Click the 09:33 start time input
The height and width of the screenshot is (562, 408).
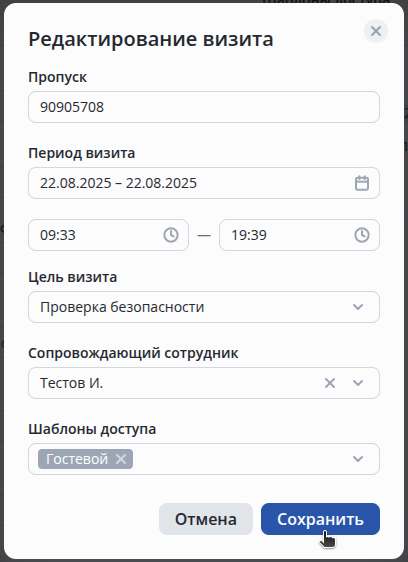(108, 235)
